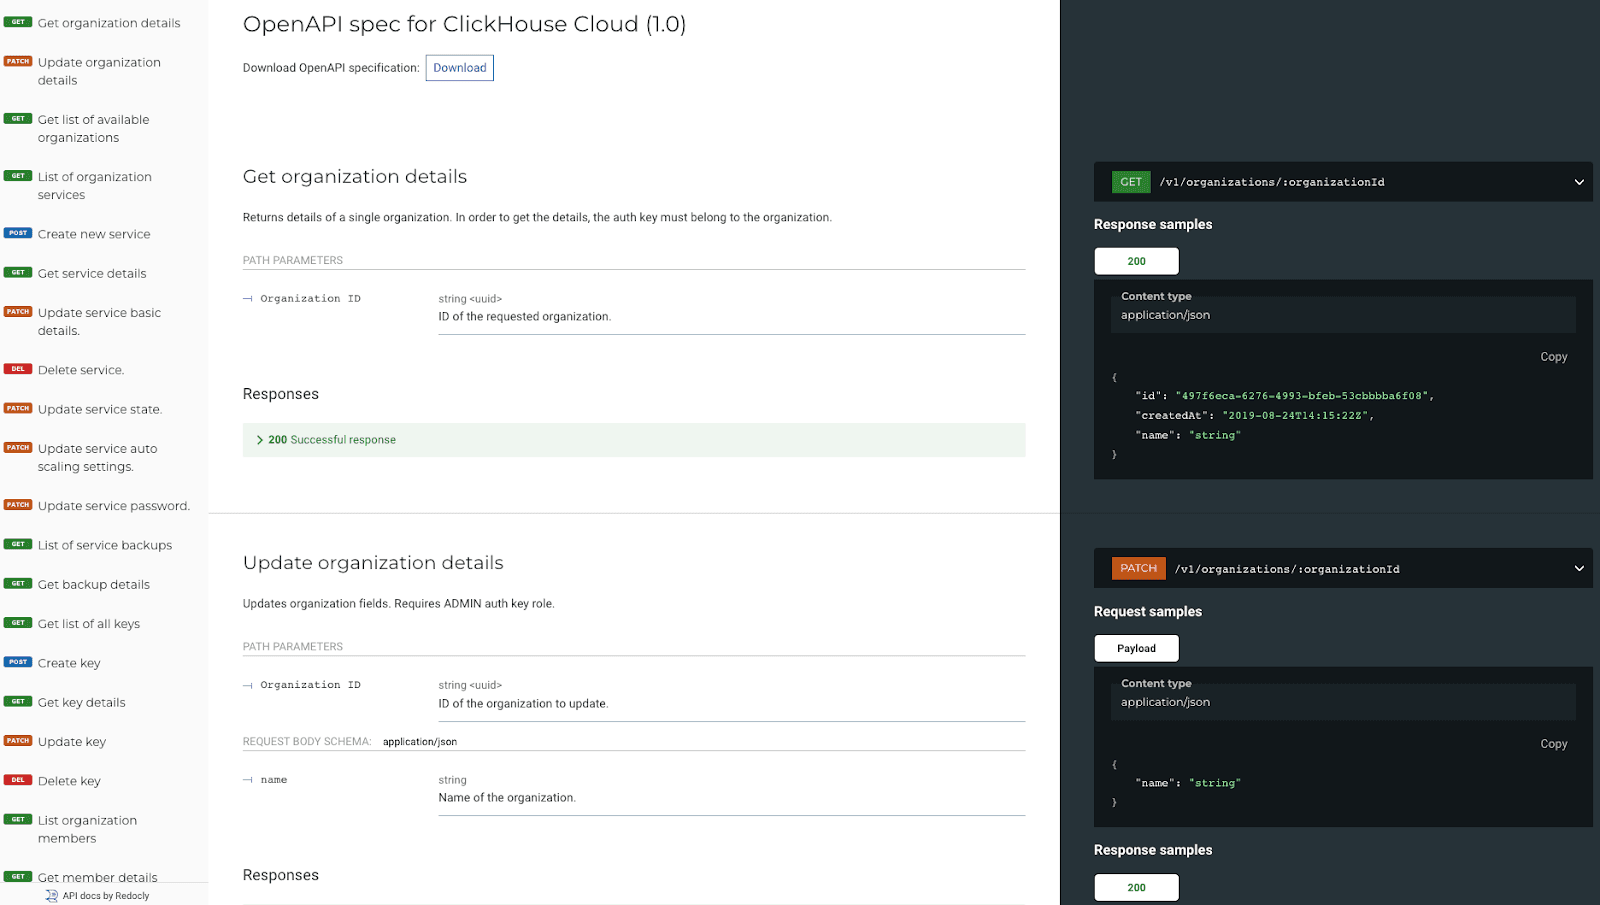Viewport: 1600px width, 905px height.
Task: Click the DEL badge beside Delete key
Action: (x=18, y=780)
